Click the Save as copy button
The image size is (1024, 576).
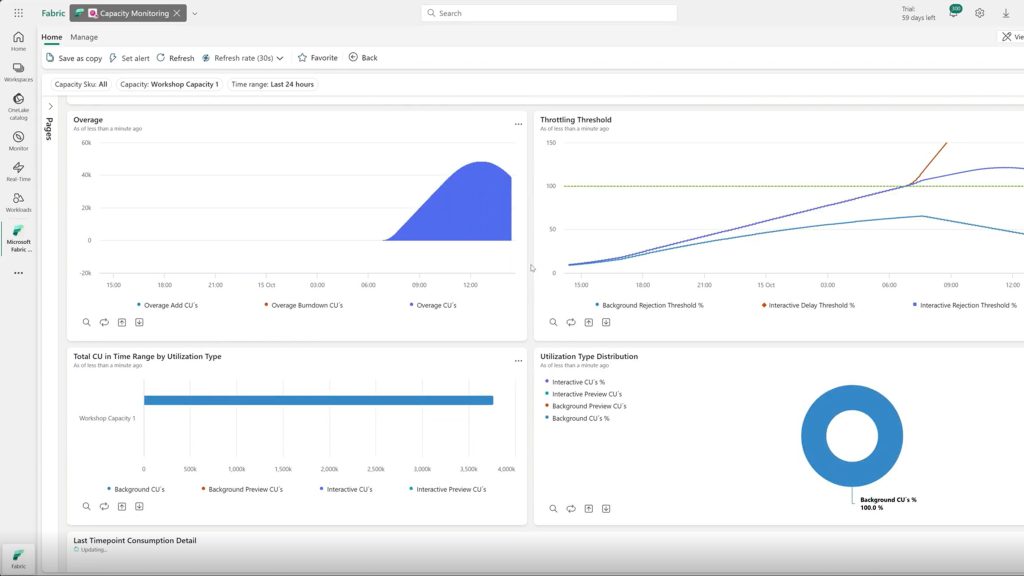[x=76, y=57]
